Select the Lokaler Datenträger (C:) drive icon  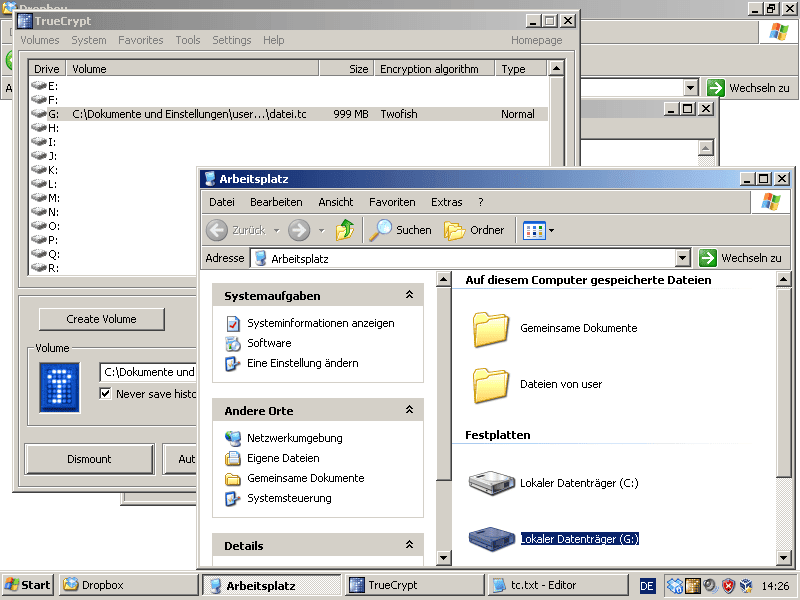coord(491,483)
